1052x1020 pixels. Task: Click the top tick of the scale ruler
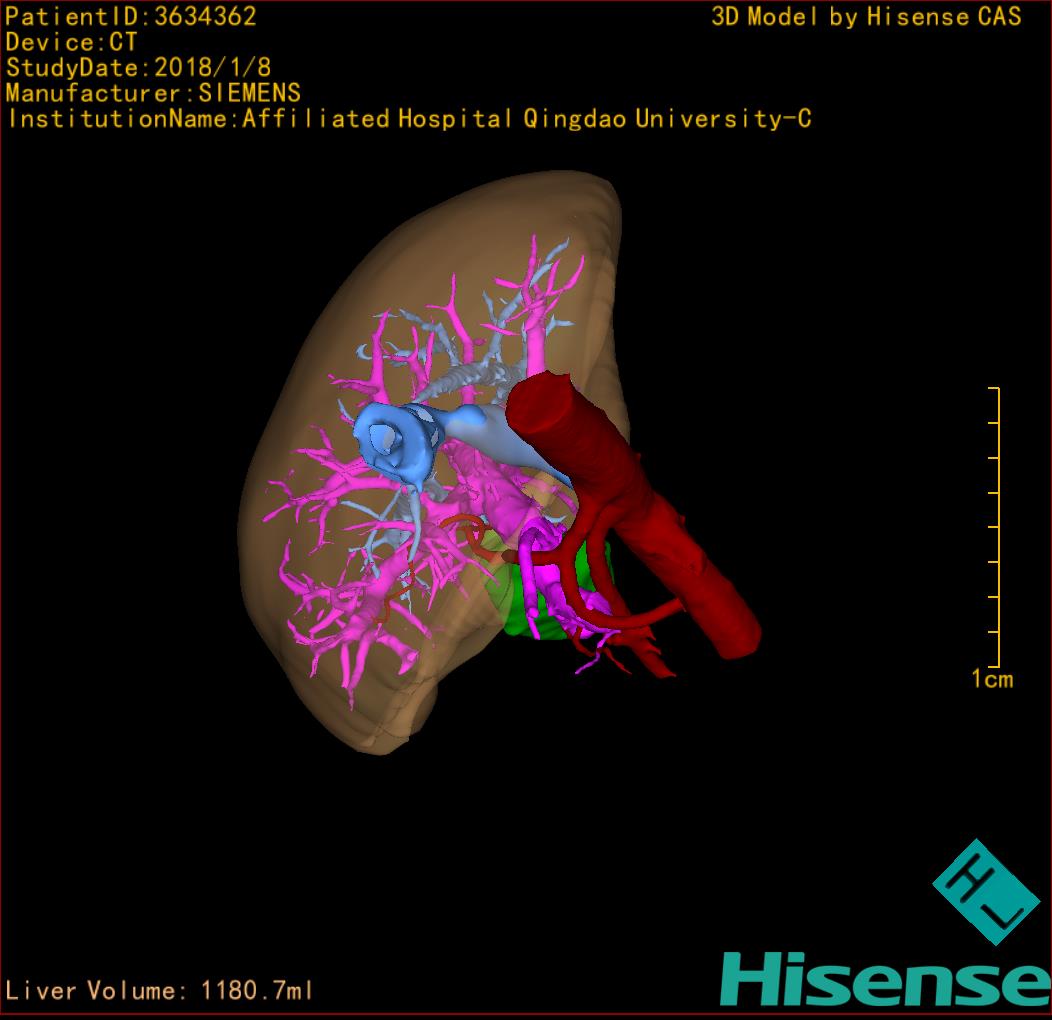click(x=993, y=388)
